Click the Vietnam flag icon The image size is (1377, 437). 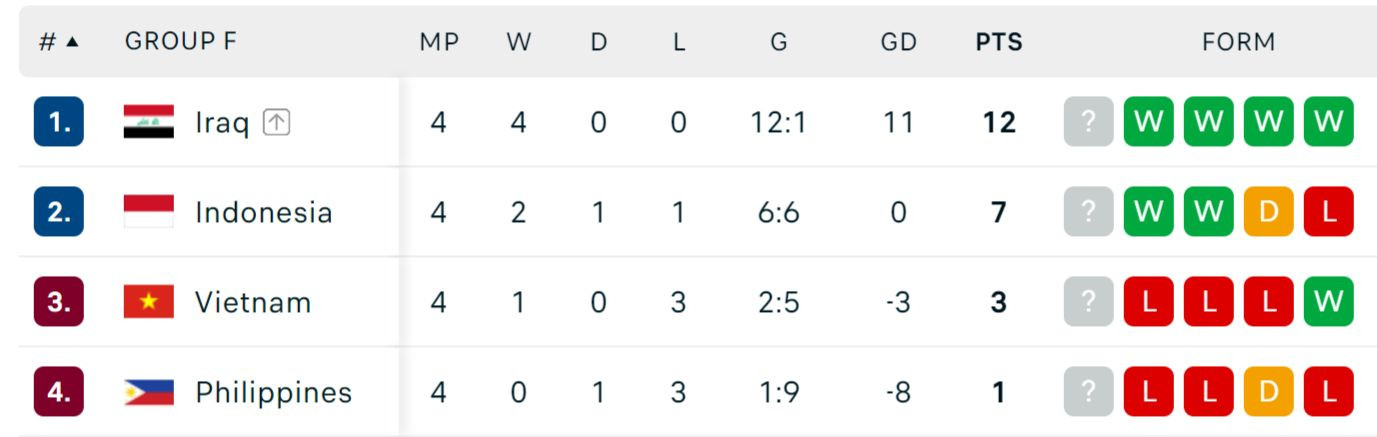tap(148, 302)
